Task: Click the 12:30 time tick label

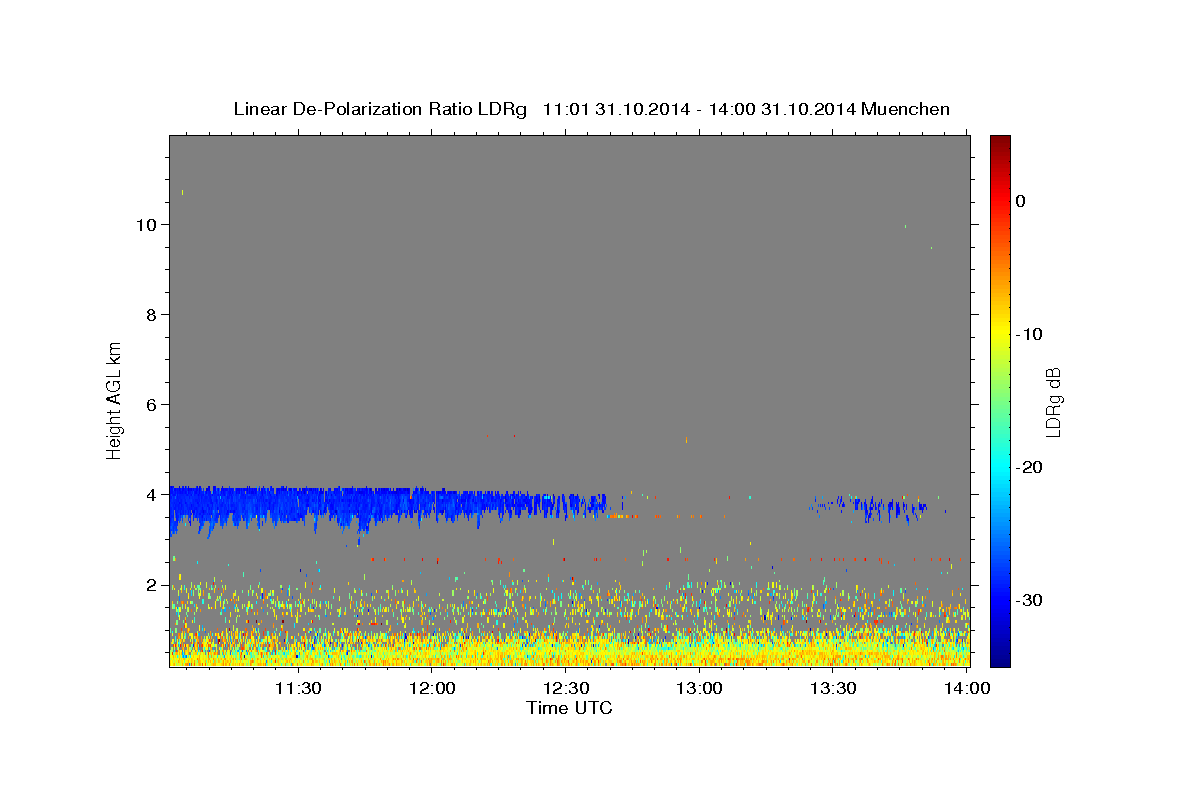Action: point(566,688)
